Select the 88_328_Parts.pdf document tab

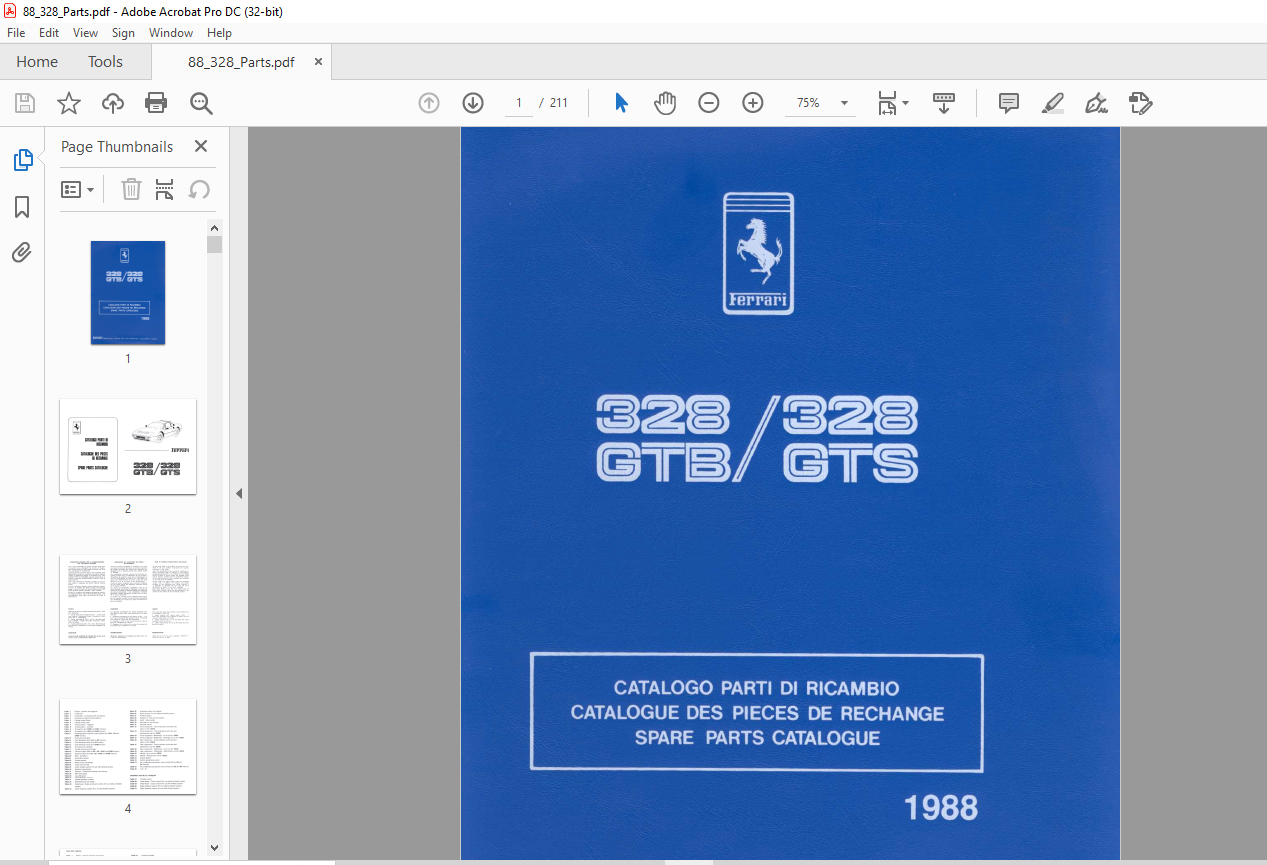click(x=241, y=62)
